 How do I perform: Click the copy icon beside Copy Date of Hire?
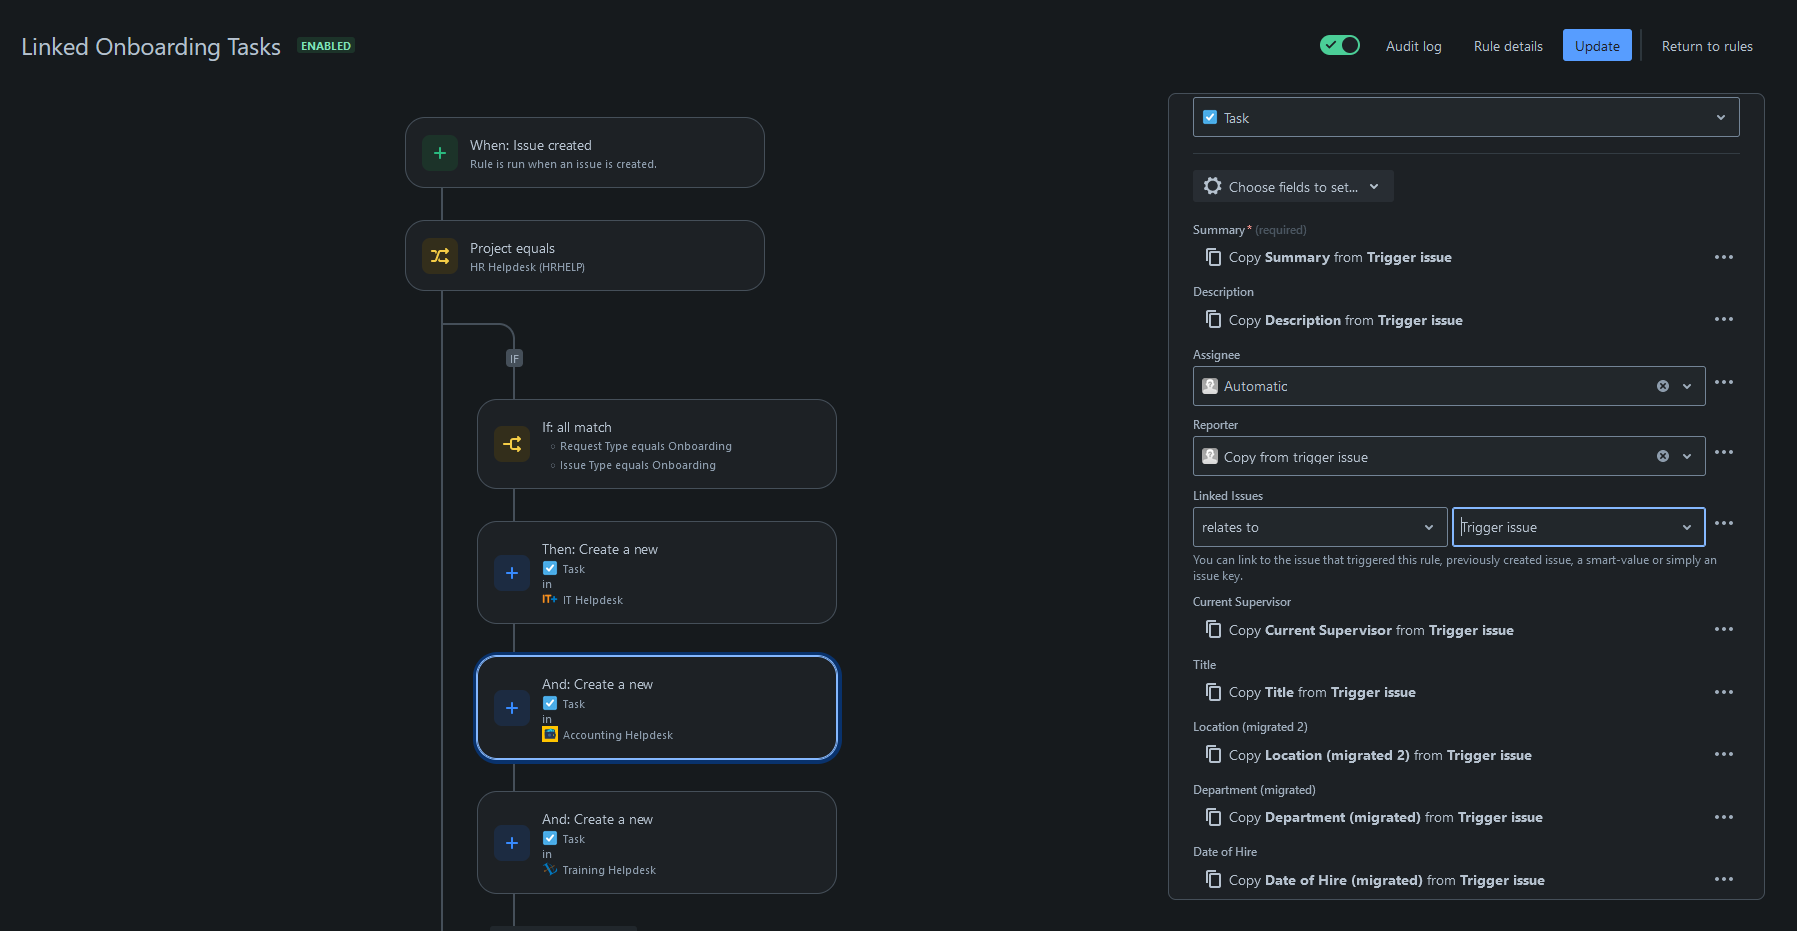coord(1213,879)
